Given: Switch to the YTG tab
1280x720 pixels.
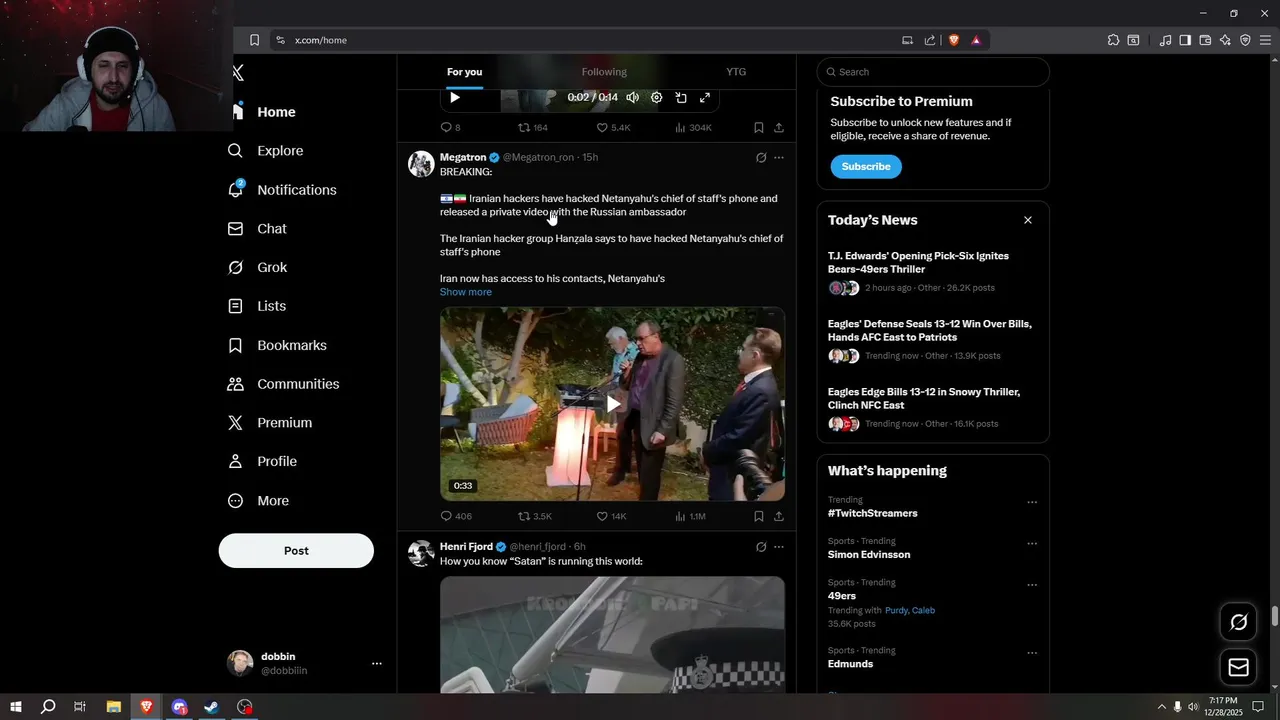Looking at the screenshot, I should tap(736, 72).
